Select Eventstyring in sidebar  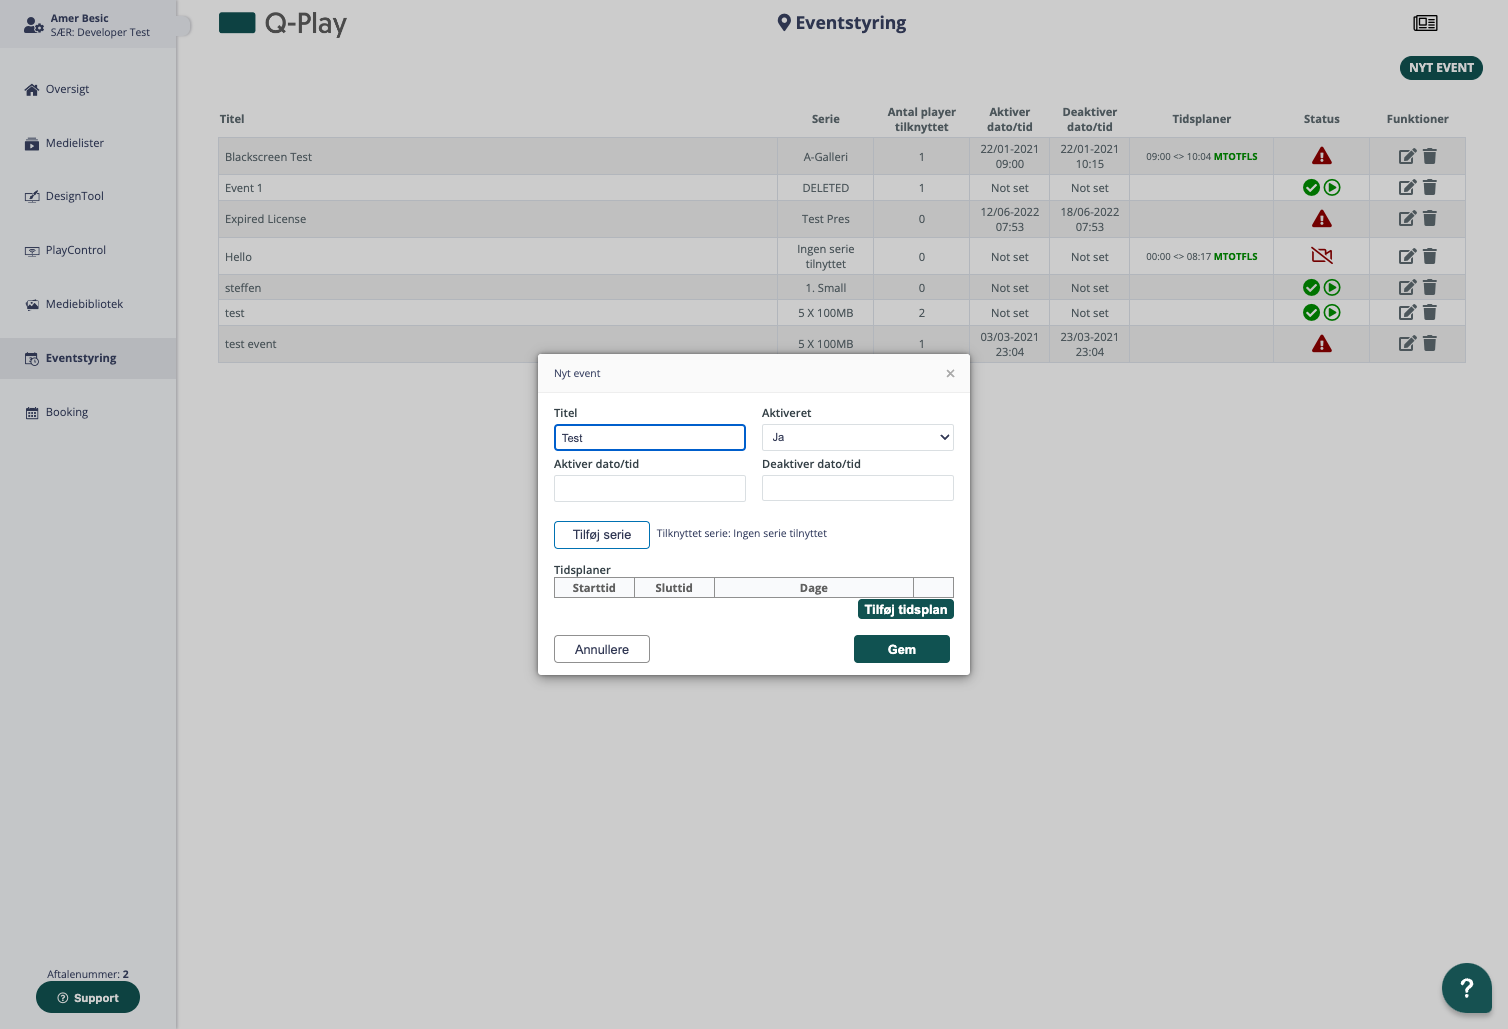tap(88, 358)
